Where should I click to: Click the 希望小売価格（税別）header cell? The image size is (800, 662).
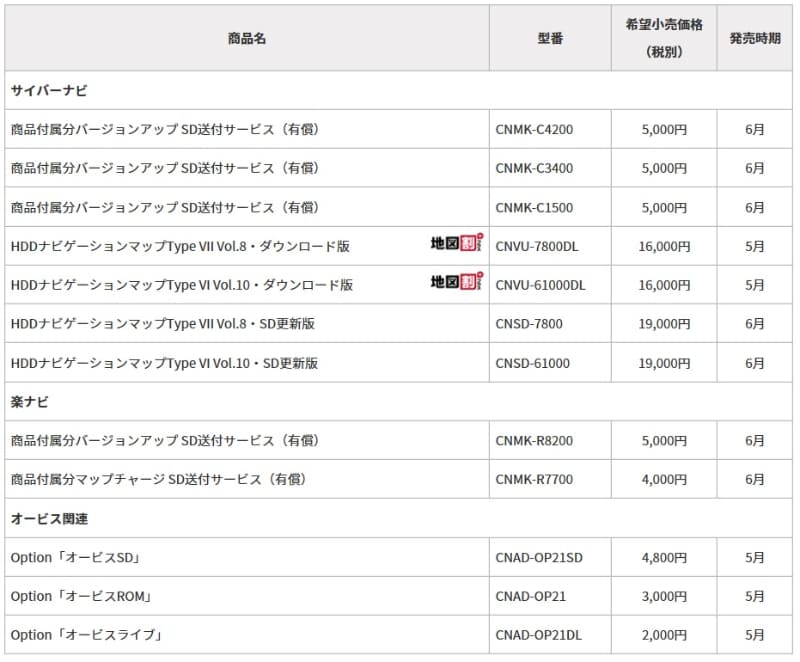coord(663,37)
